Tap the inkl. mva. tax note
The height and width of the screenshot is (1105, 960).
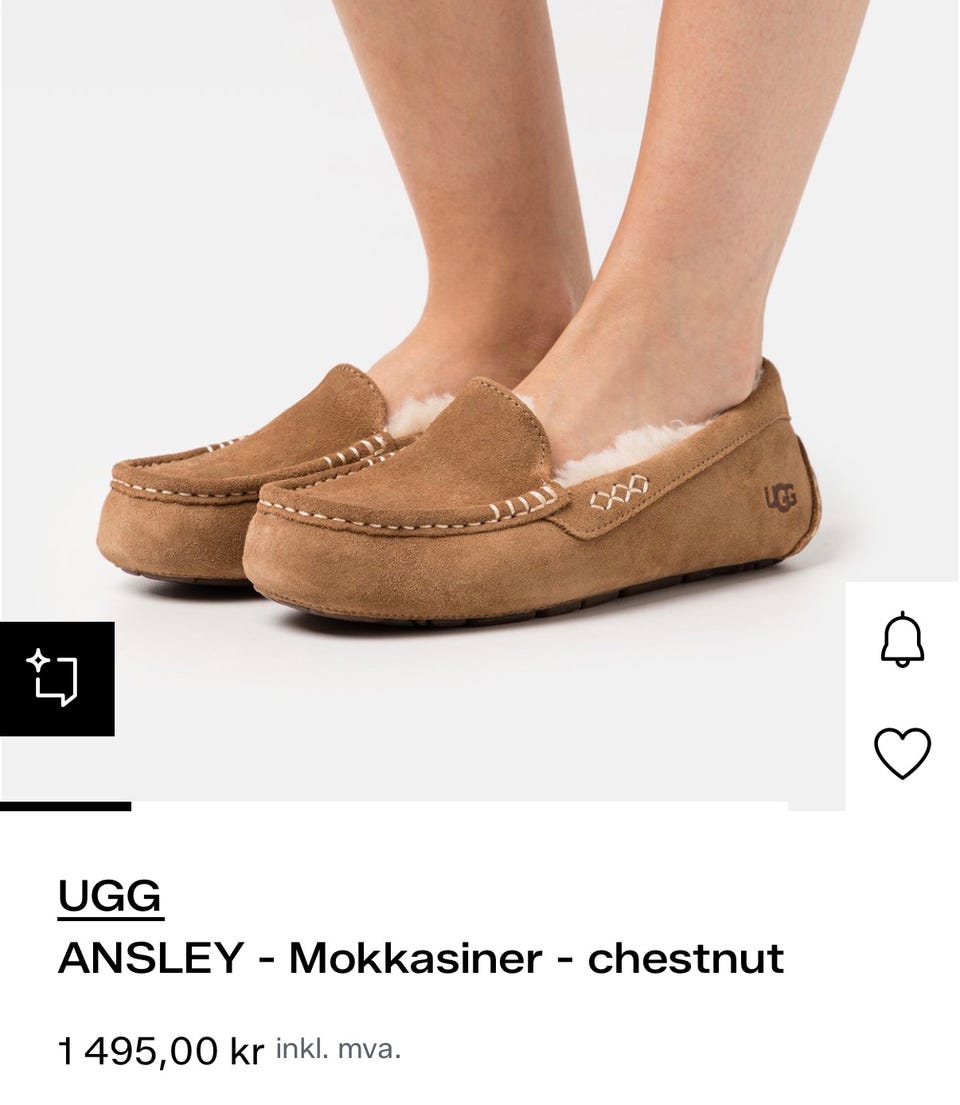click(338, 1049)
